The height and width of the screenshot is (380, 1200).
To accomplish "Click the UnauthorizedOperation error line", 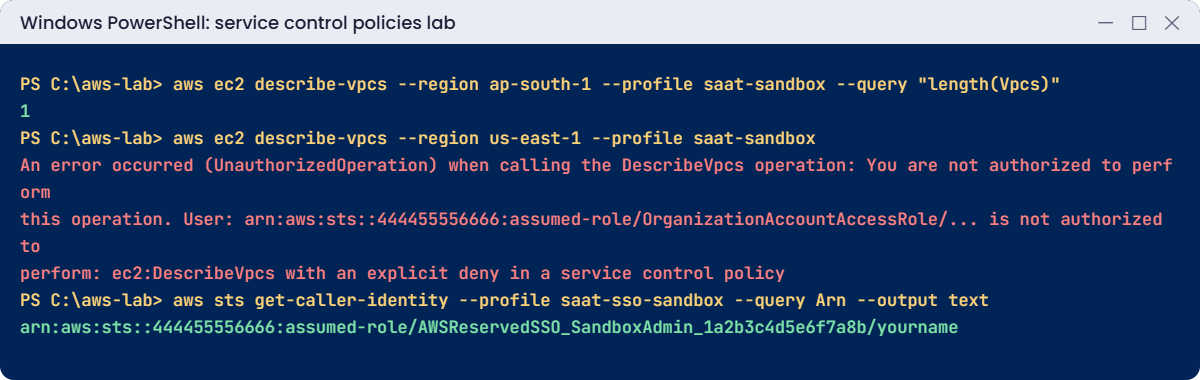I will (596, 165).
